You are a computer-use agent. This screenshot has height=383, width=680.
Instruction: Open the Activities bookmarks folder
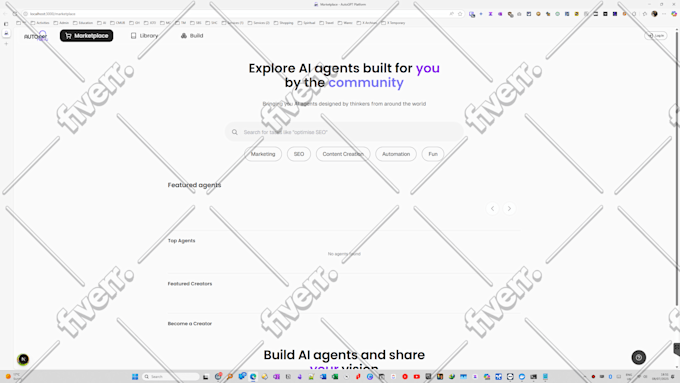[40, 23]
